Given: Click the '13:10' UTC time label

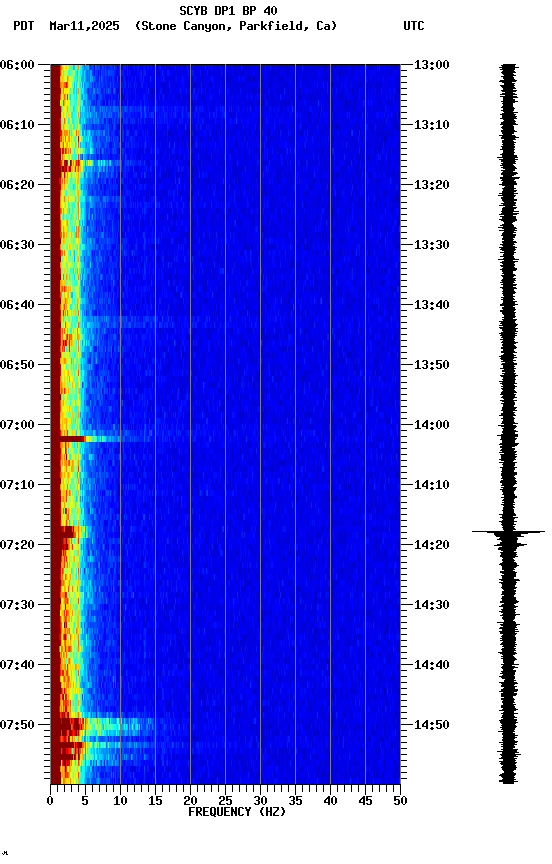Looking at the screenshot, I should pos(432,125).
